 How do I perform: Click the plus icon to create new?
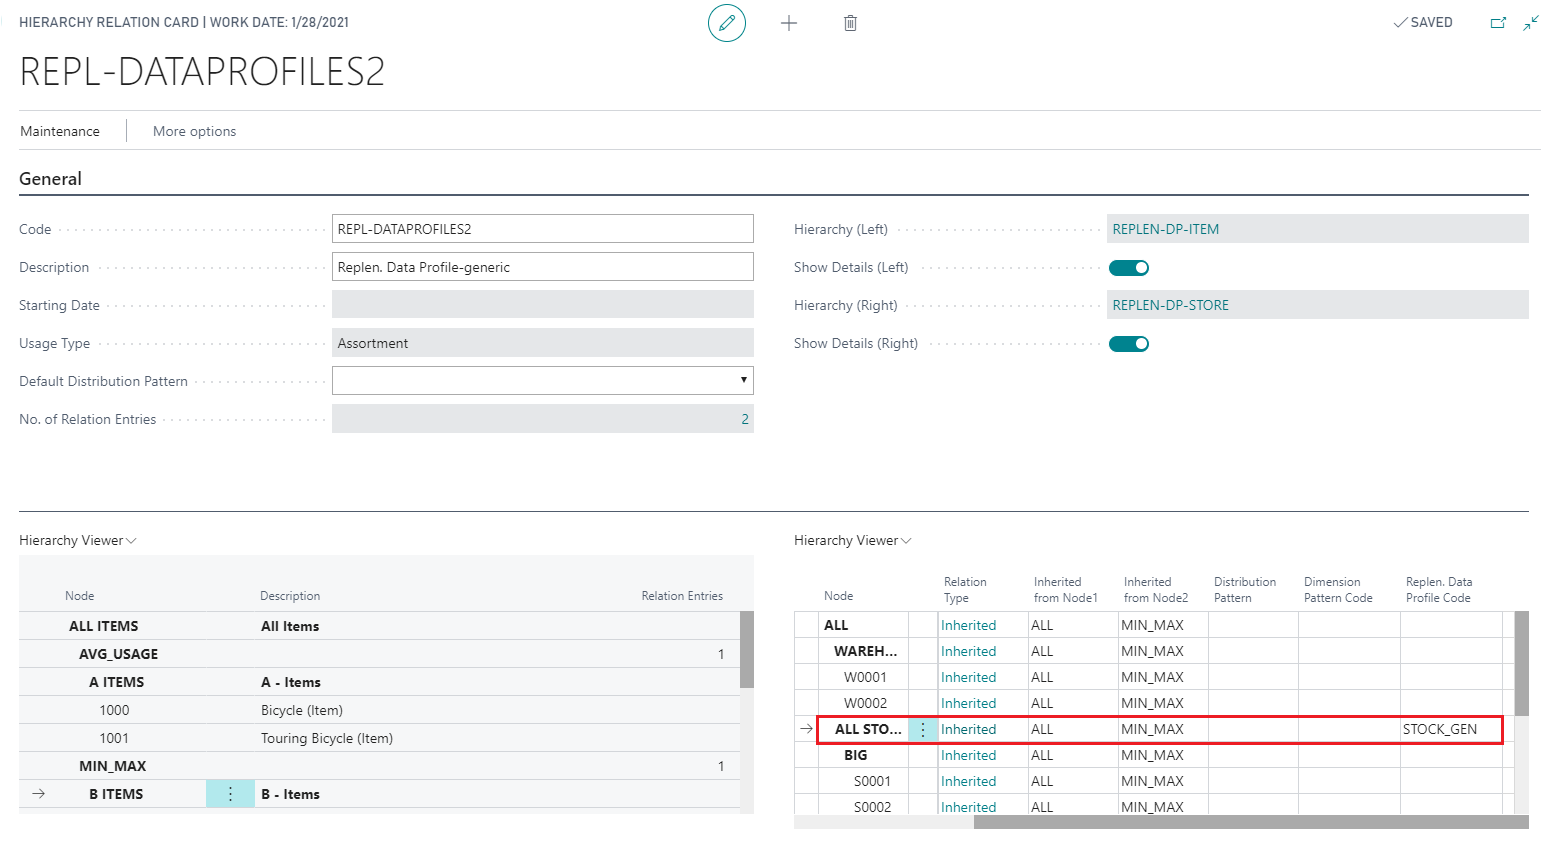tap(789, 23)
